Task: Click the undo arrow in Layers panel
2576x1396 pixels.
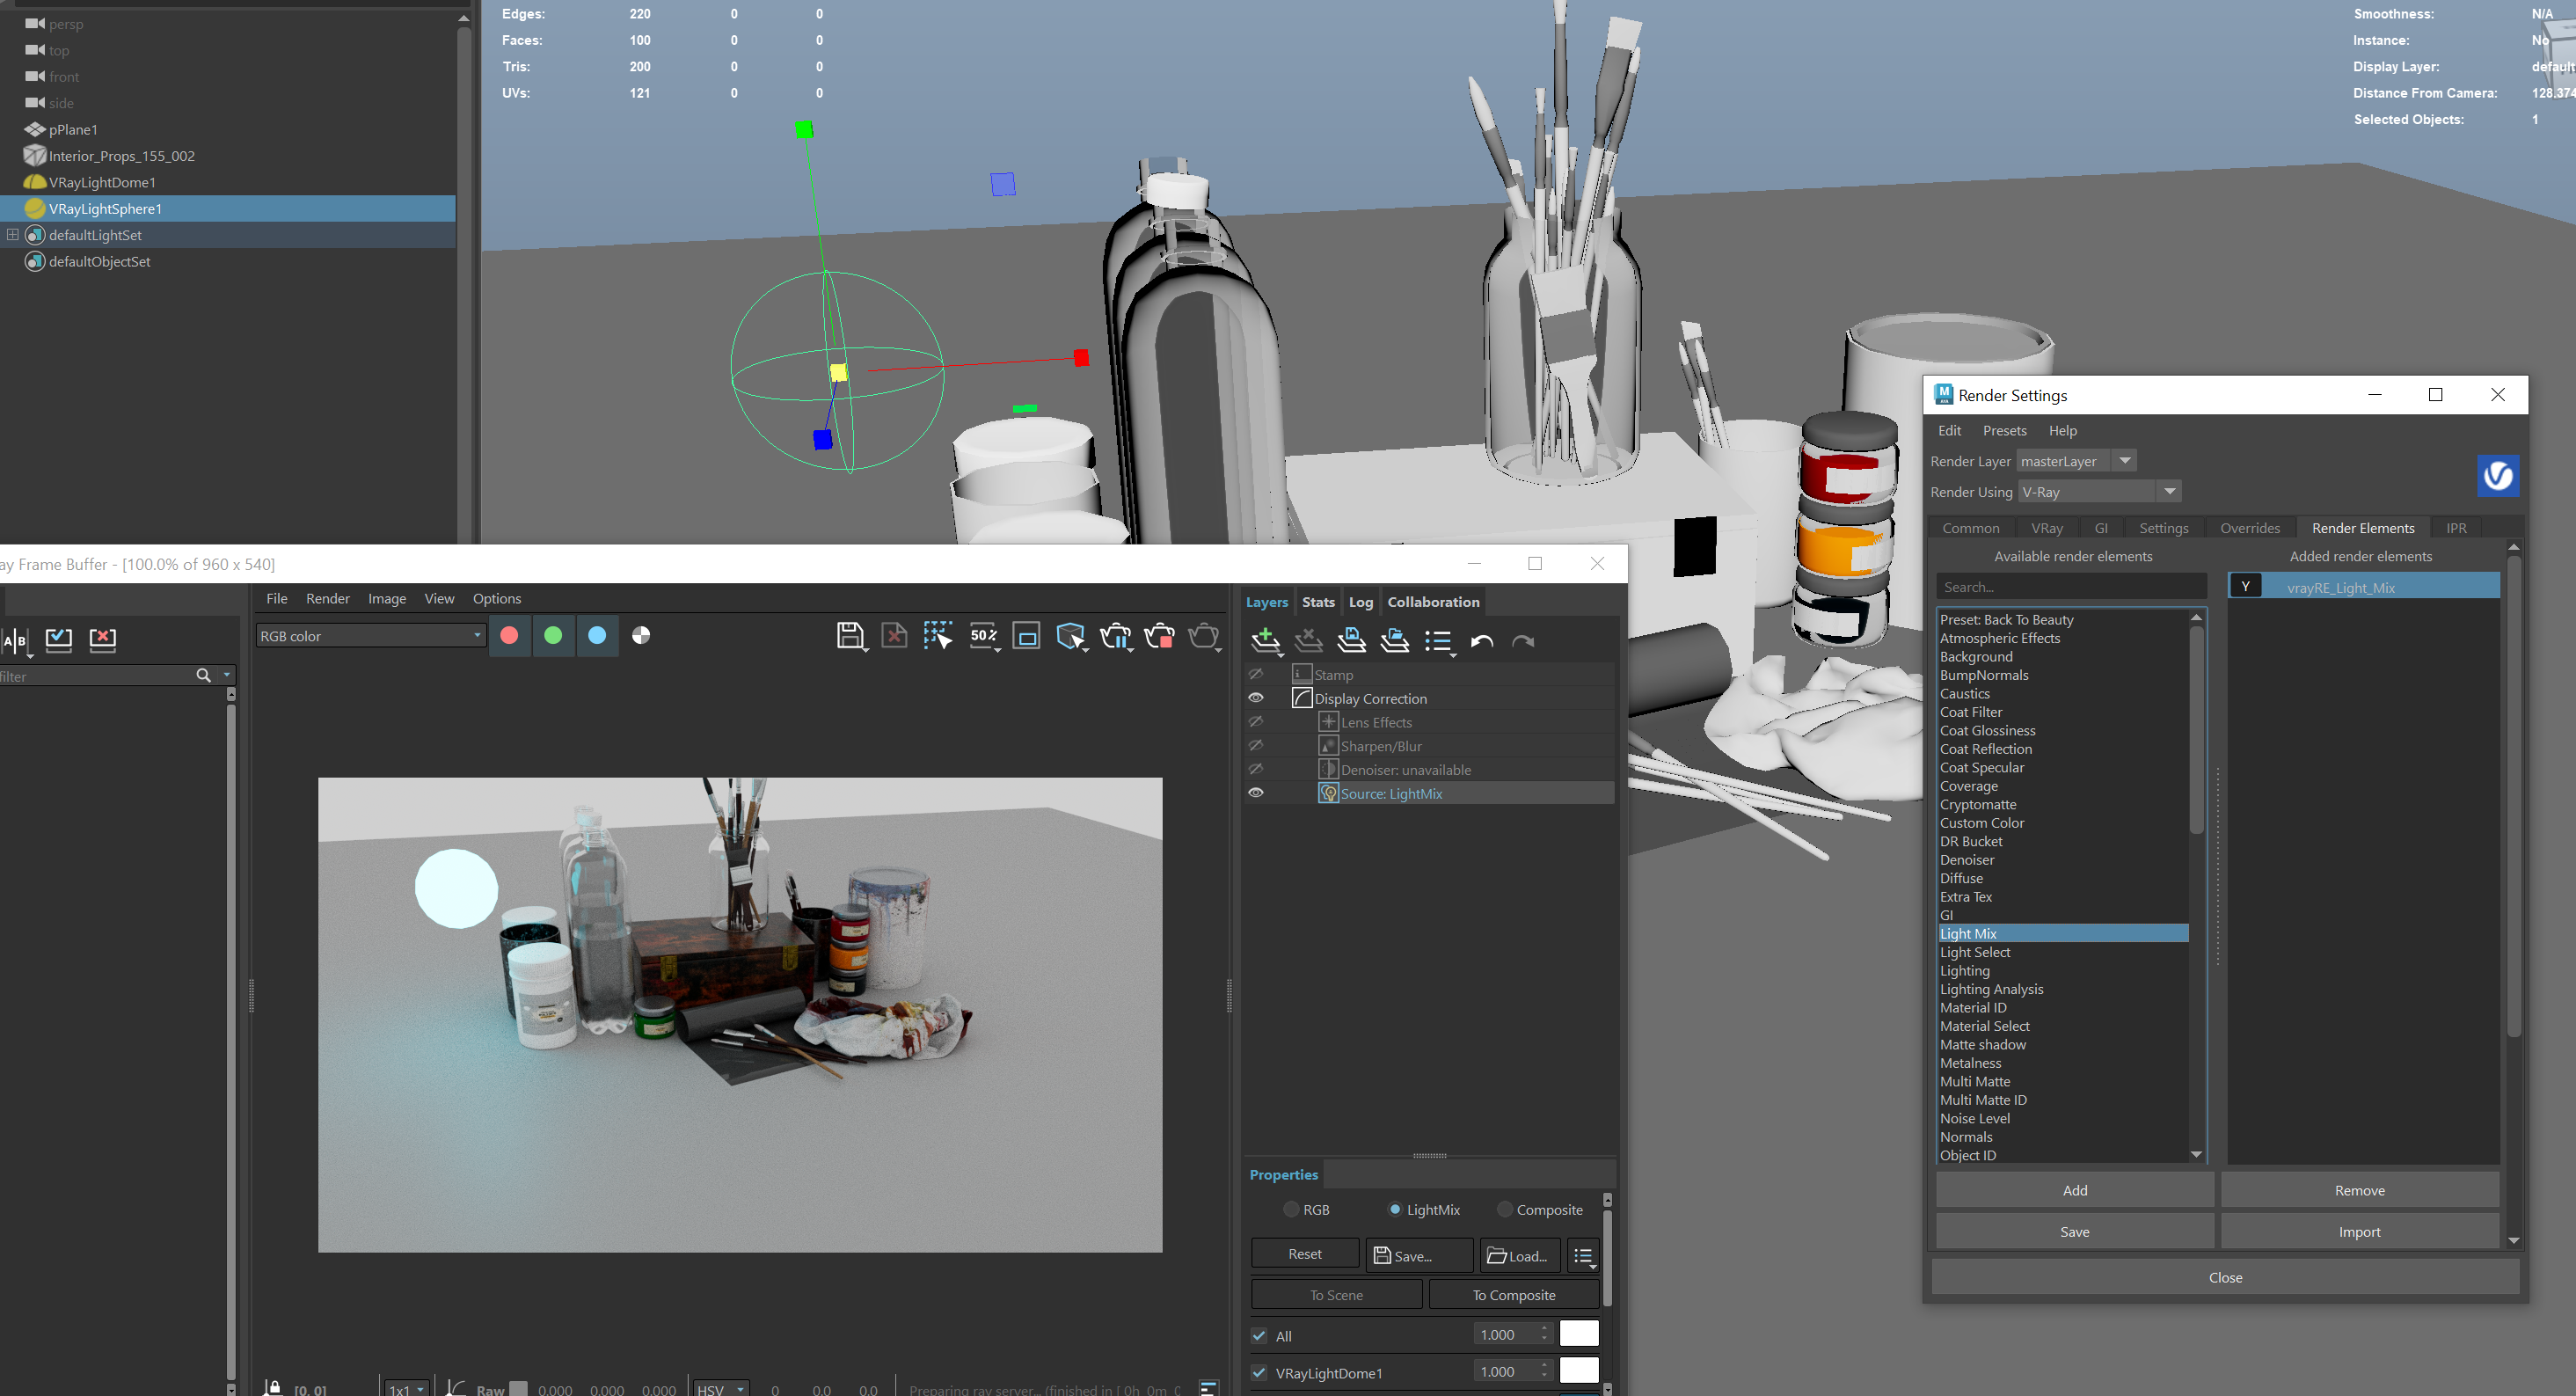Action: click(x=1482, y=641)
